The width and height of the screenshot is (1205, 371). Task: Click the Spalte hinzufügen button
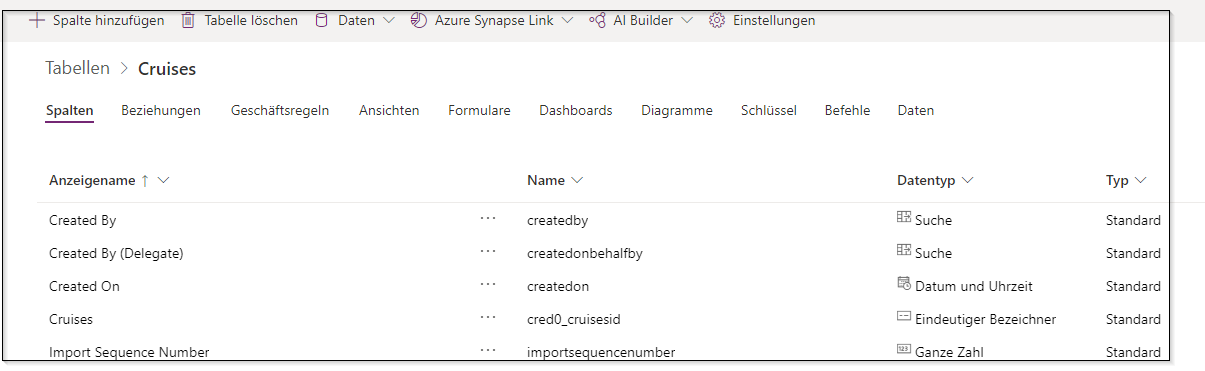click(x=97, y=20)
